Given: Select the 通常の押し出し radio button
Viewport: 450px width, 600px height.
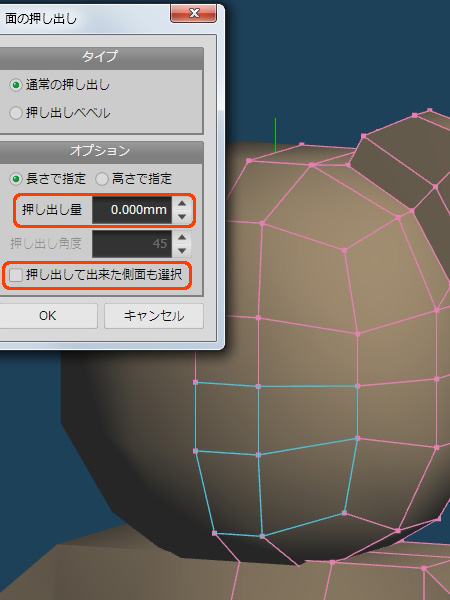Looking at the screenshot, I should (16, 85).
